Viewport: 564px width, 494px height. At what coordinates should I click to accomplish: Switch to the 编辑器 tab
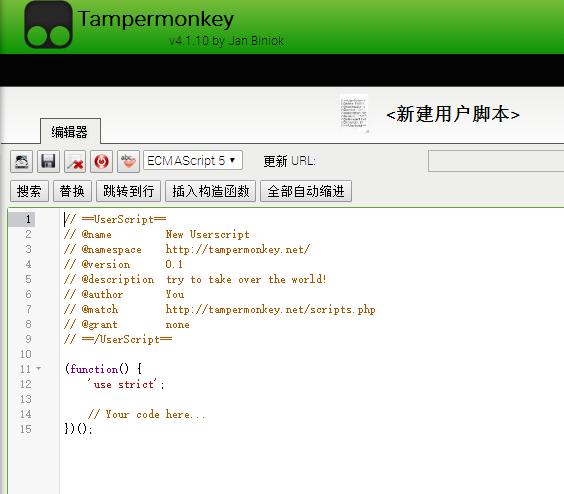[x=70, y=131]
